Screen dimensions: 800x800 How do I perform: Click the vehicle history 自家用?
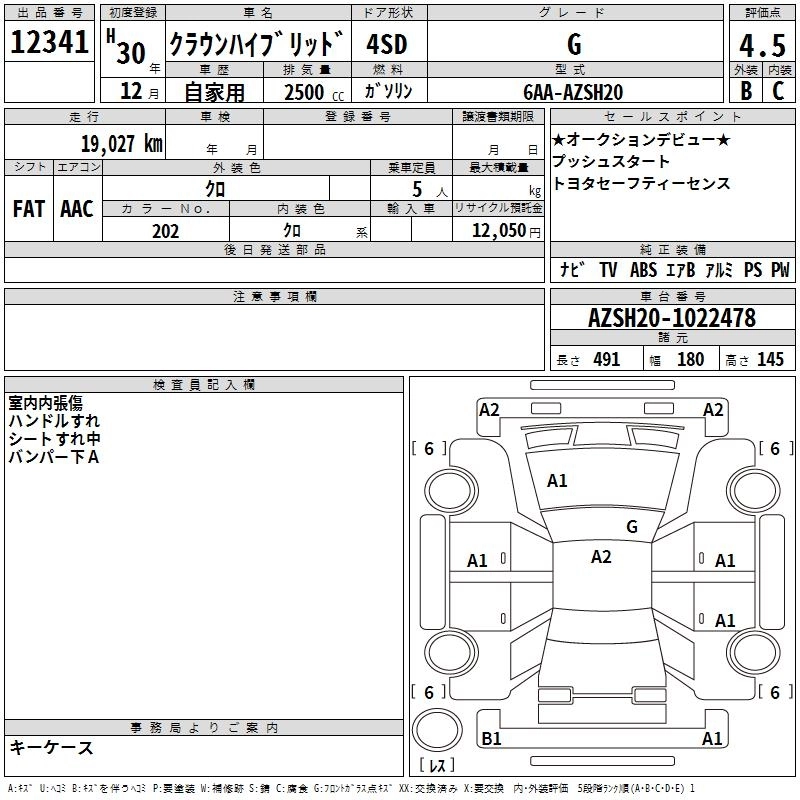pos(214,92)
